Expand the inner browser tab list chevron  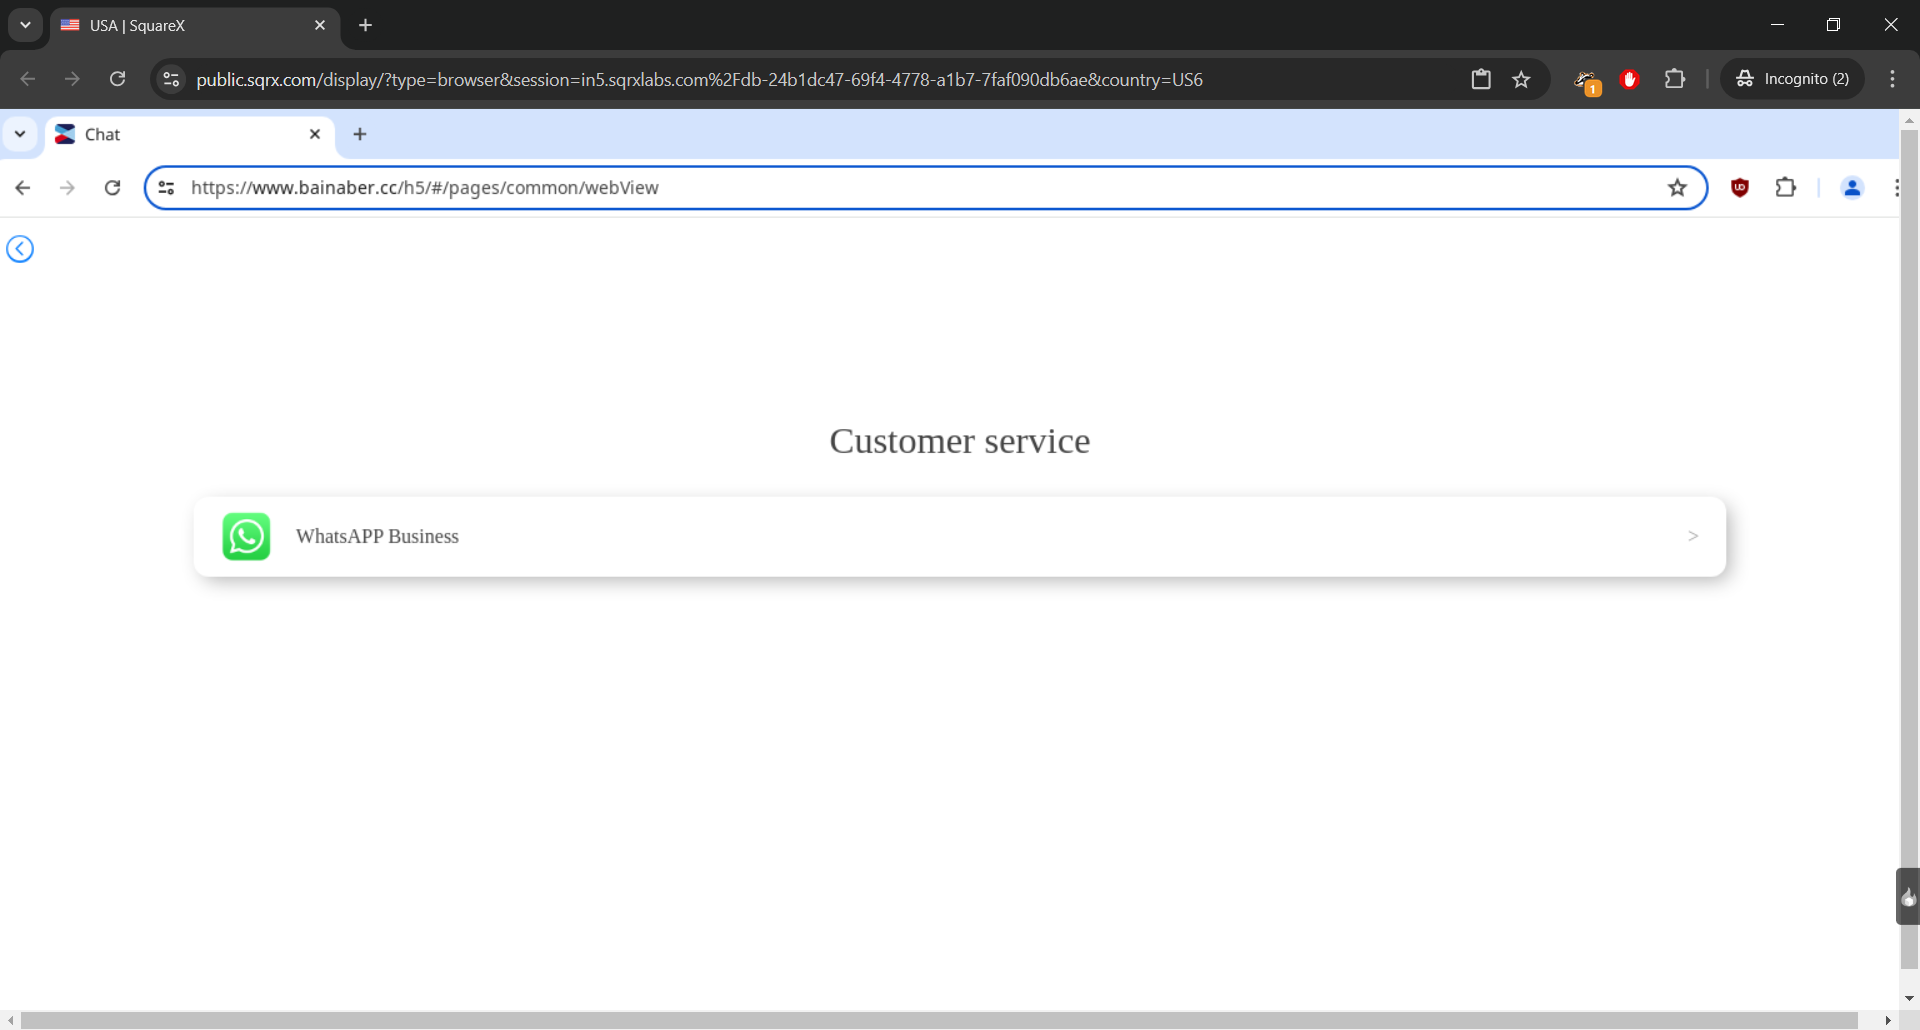pos(20,134)
